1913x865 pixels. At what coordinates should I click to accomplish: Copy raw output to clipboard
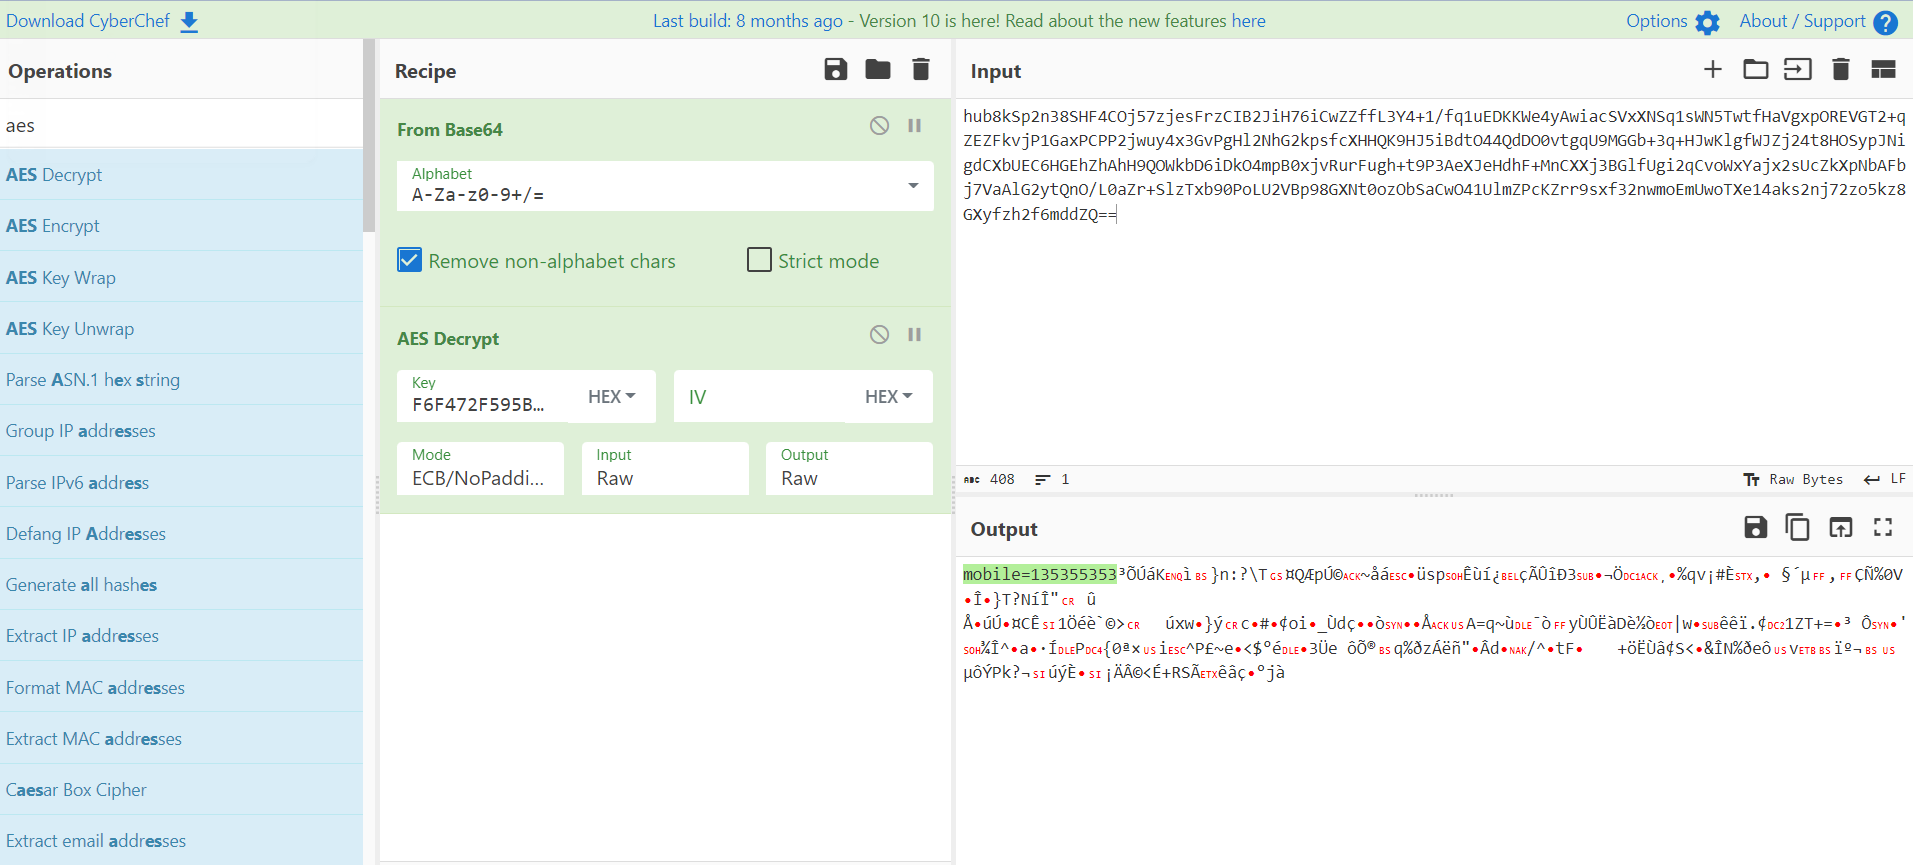click(1797, 527)
